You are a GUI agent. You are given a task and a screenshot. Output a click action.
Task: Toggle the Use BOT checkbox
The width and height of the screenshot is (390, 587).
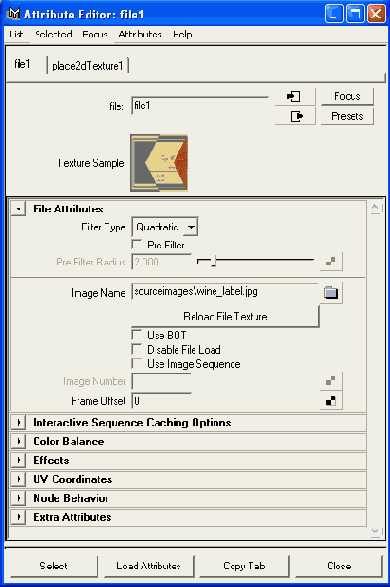click(137, 334)
